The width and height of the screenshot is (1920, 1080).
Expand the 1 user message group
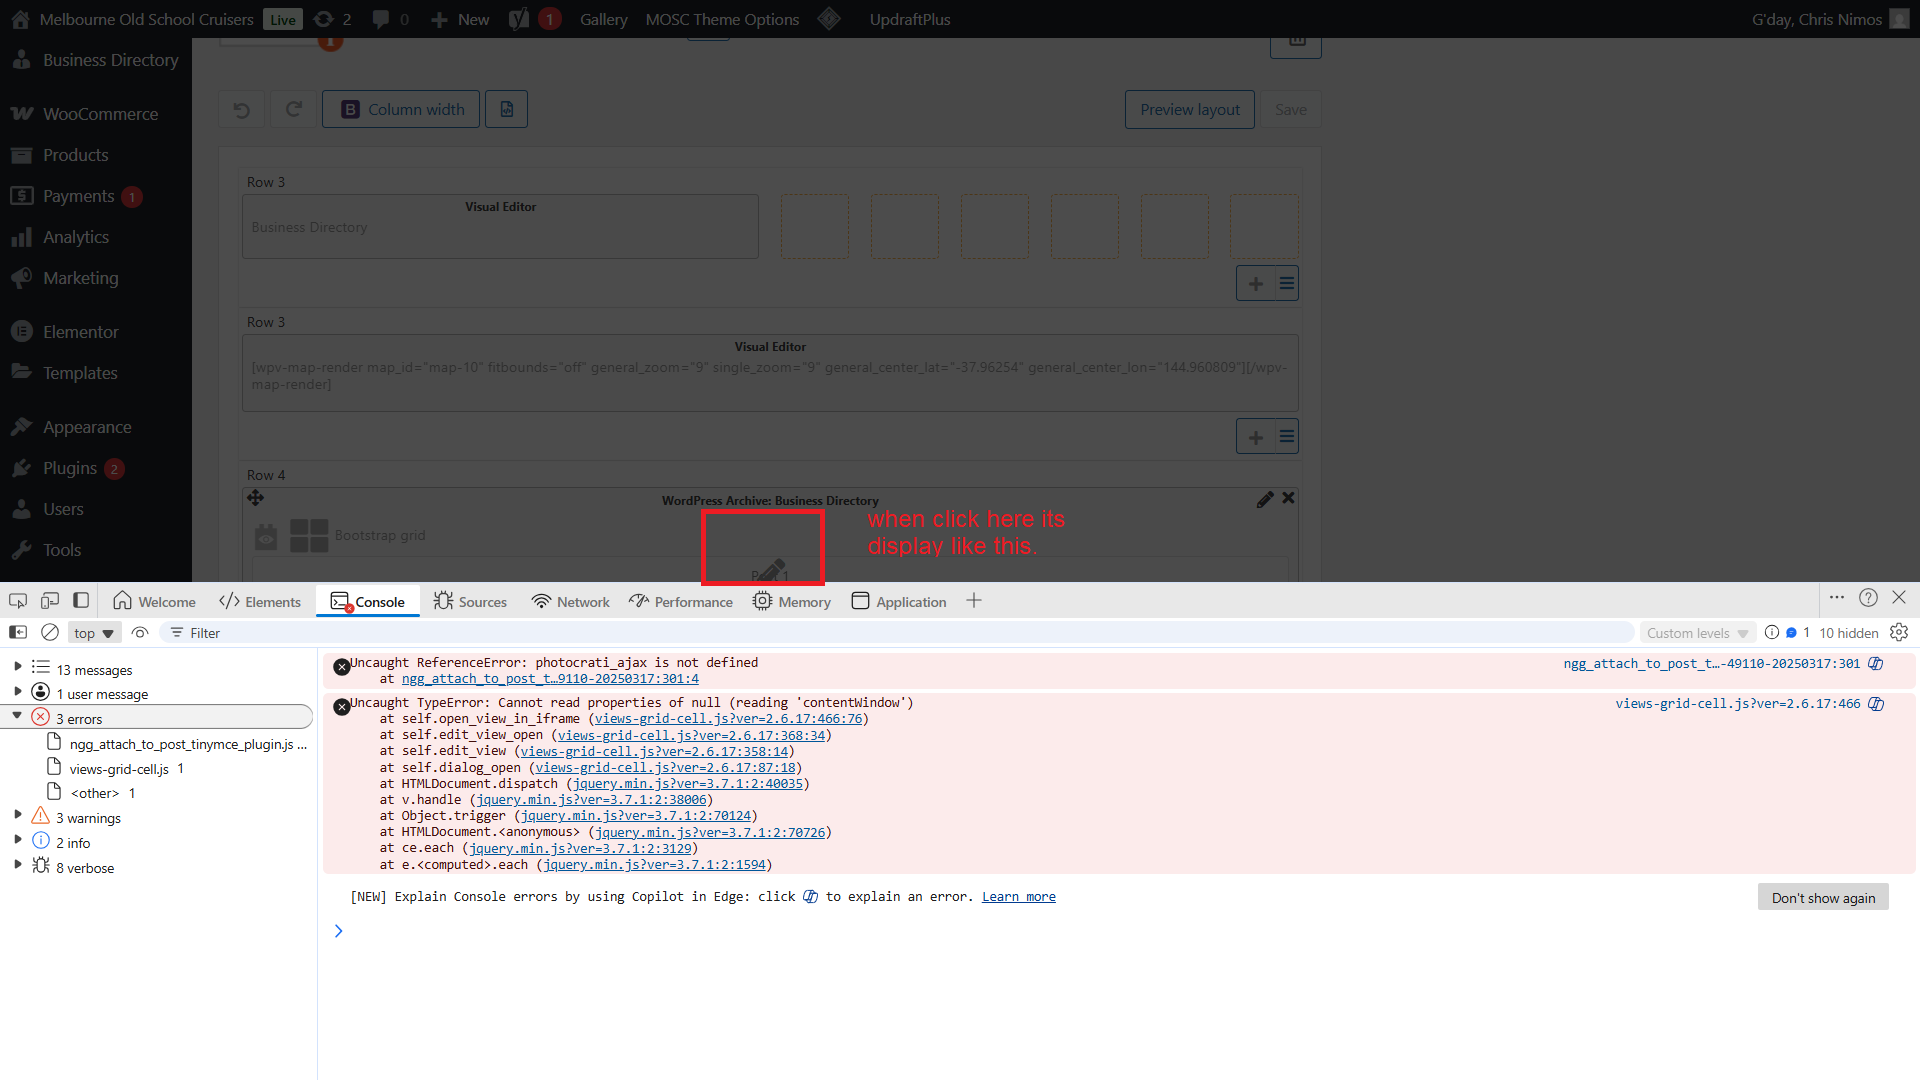[18, 691]
